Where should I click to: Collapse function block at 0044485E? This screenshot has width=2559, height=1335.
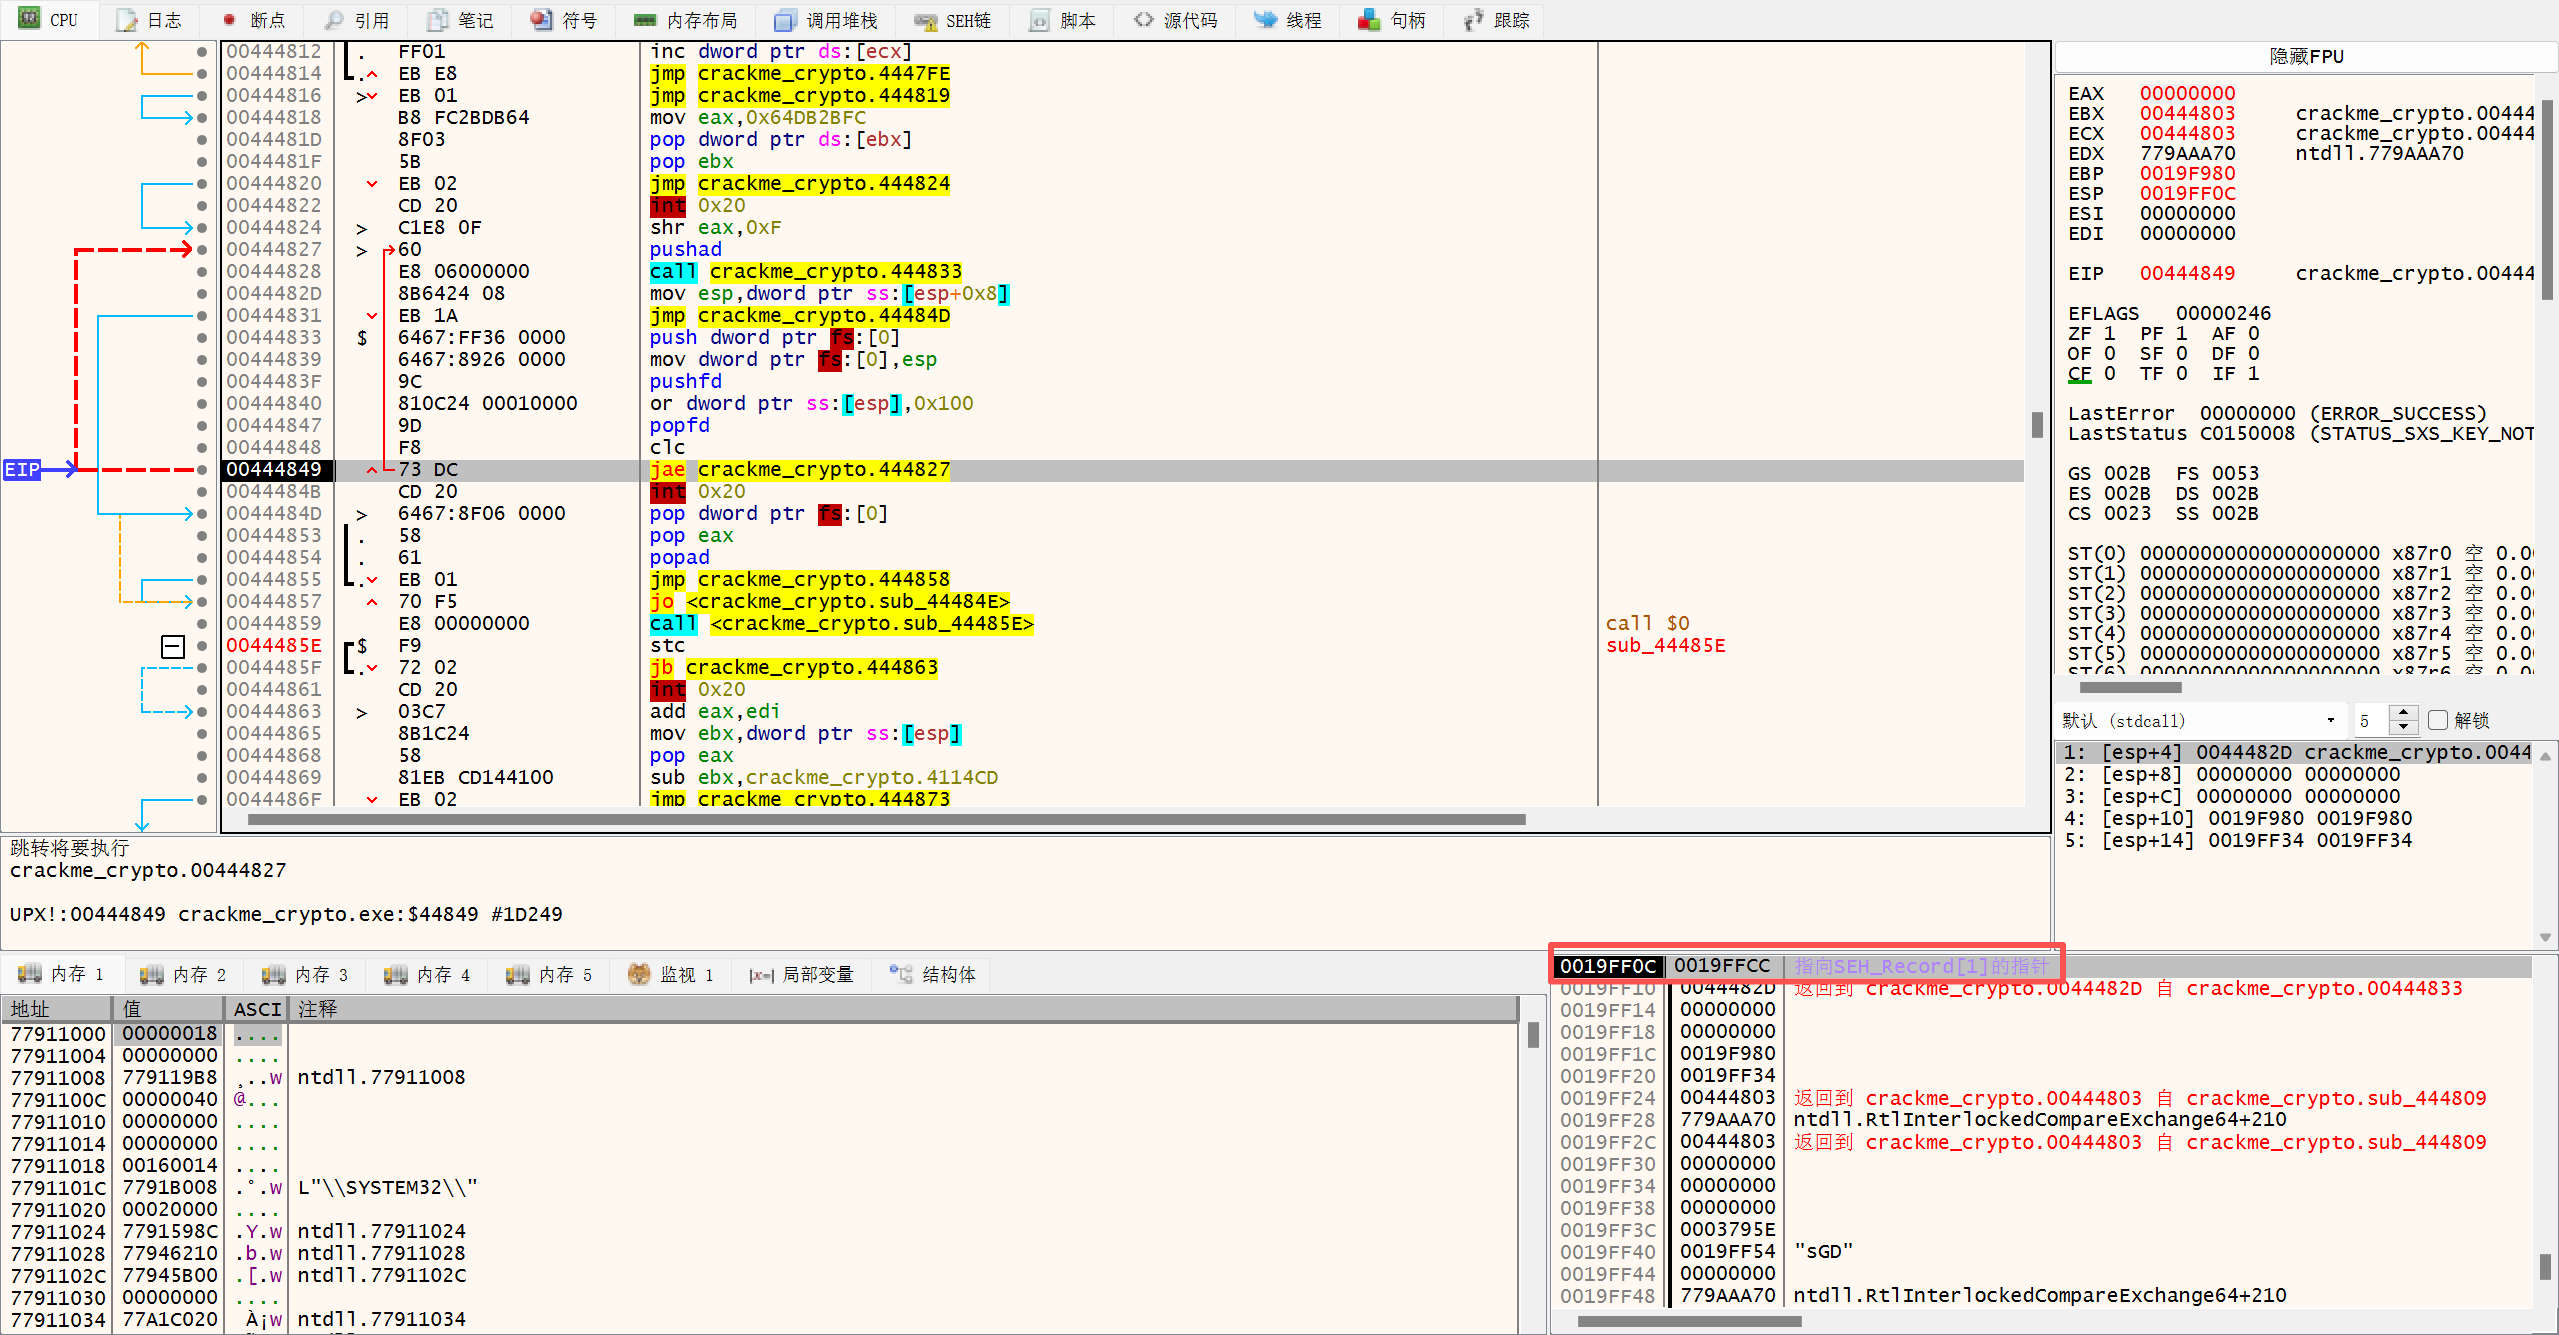[x=172, y=646]
